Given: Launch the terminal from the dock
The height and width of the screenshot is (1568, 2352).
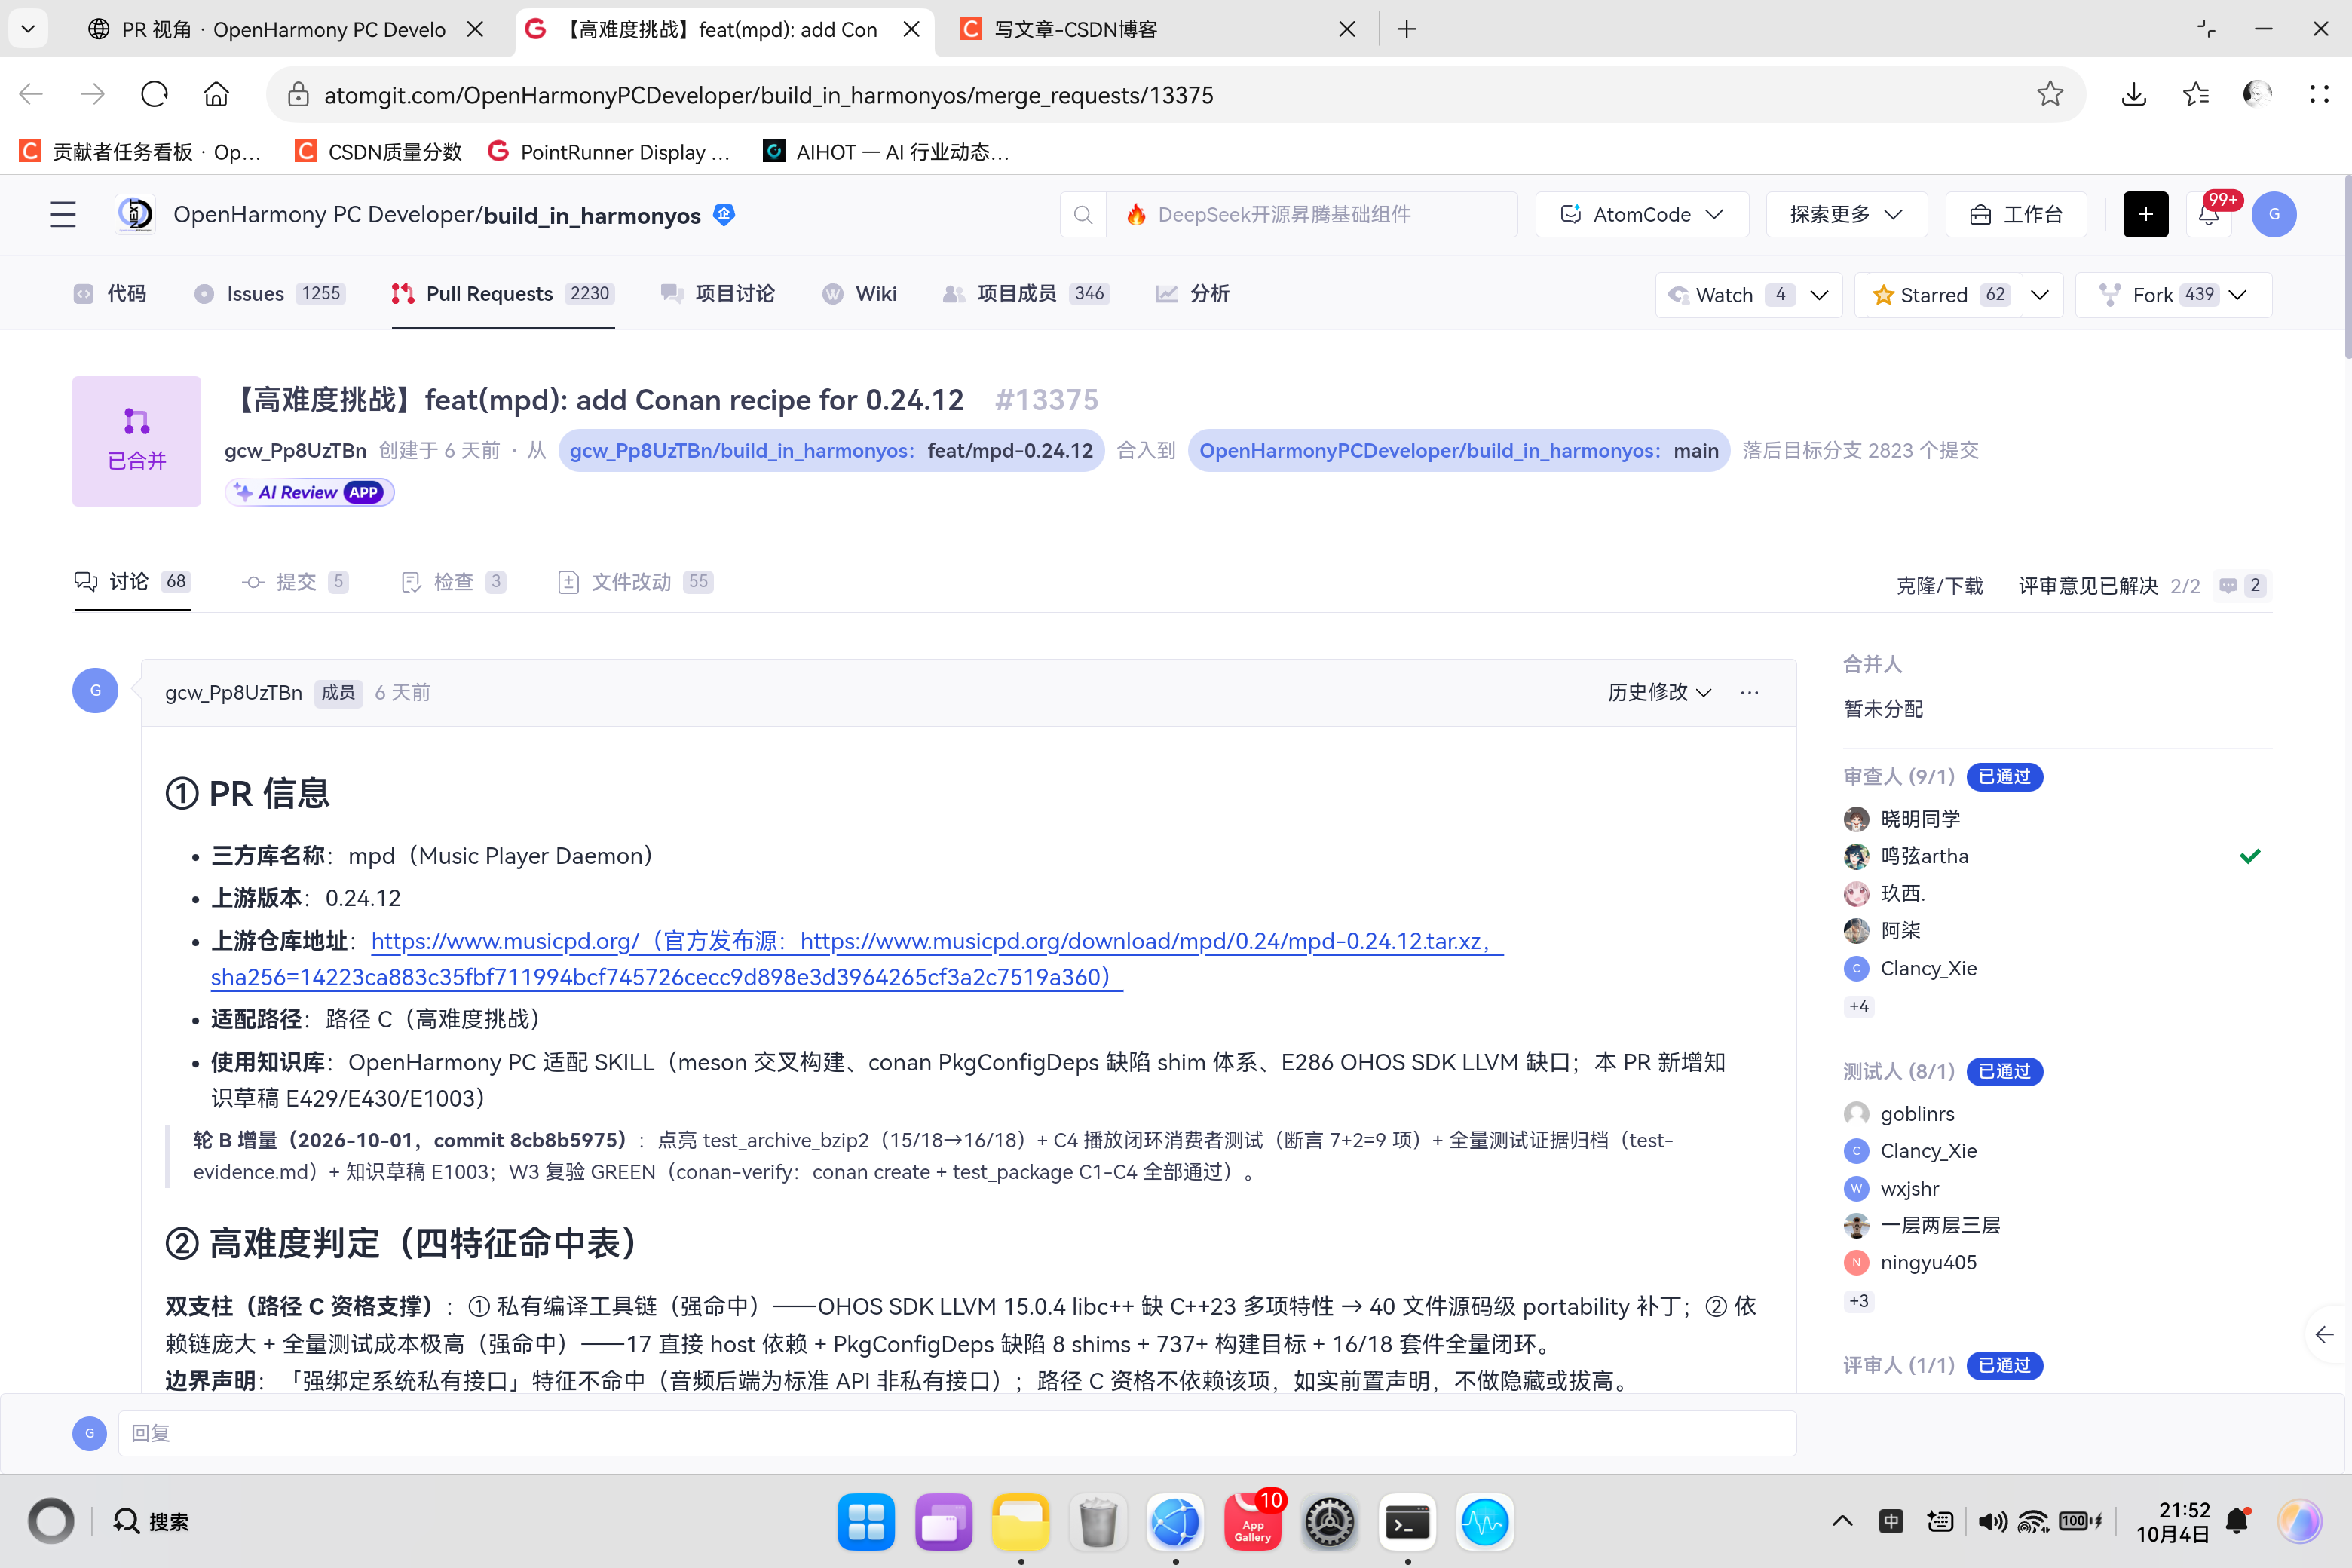Looking at the screenshot, I should tap(1407, 1522).
